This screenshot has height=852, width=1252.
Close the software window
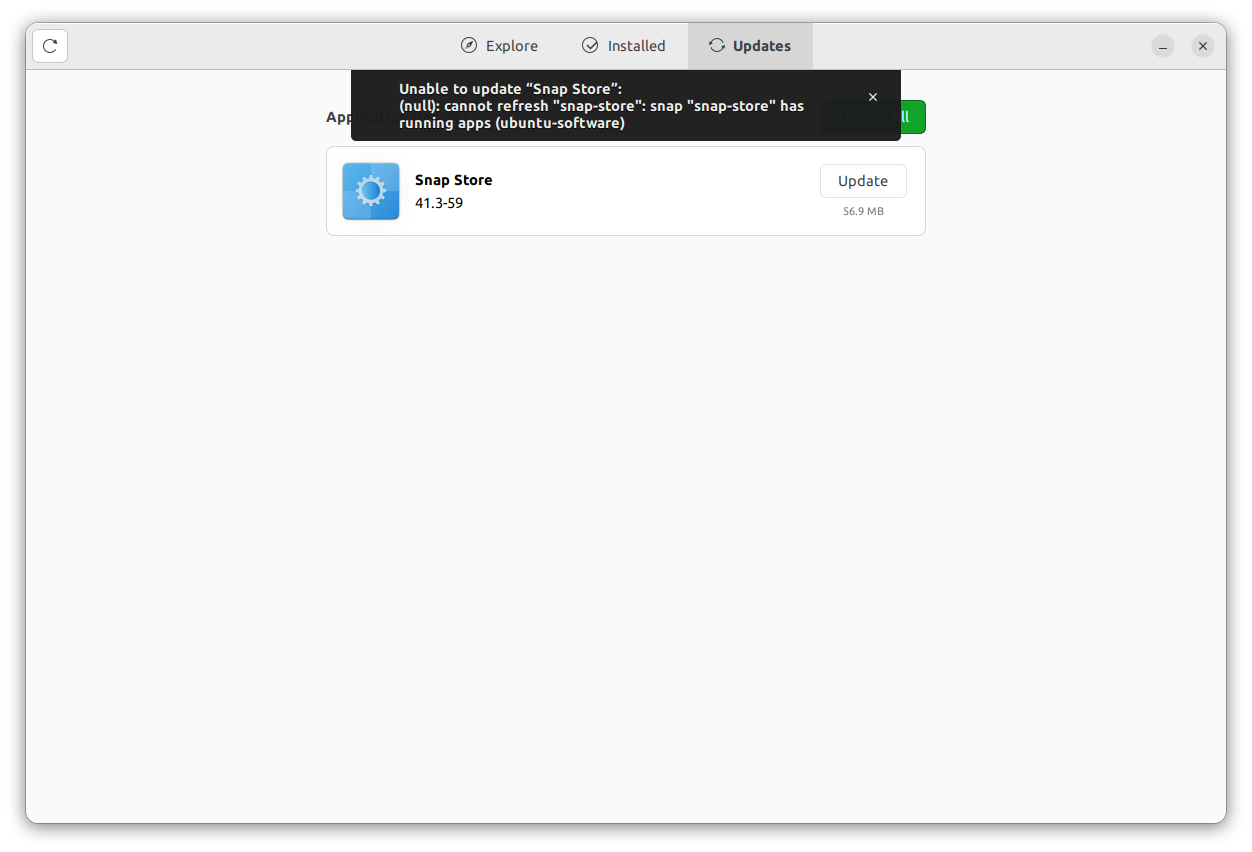coord(1203,46)
